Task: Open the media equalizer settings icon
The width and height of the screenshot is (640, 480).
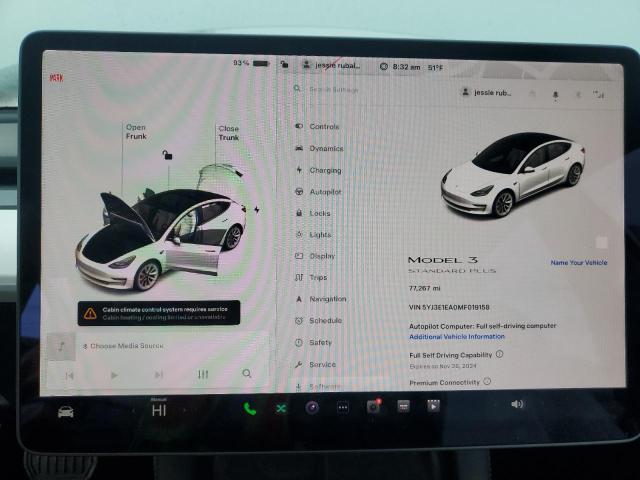Action: click(x=203, y=374)
